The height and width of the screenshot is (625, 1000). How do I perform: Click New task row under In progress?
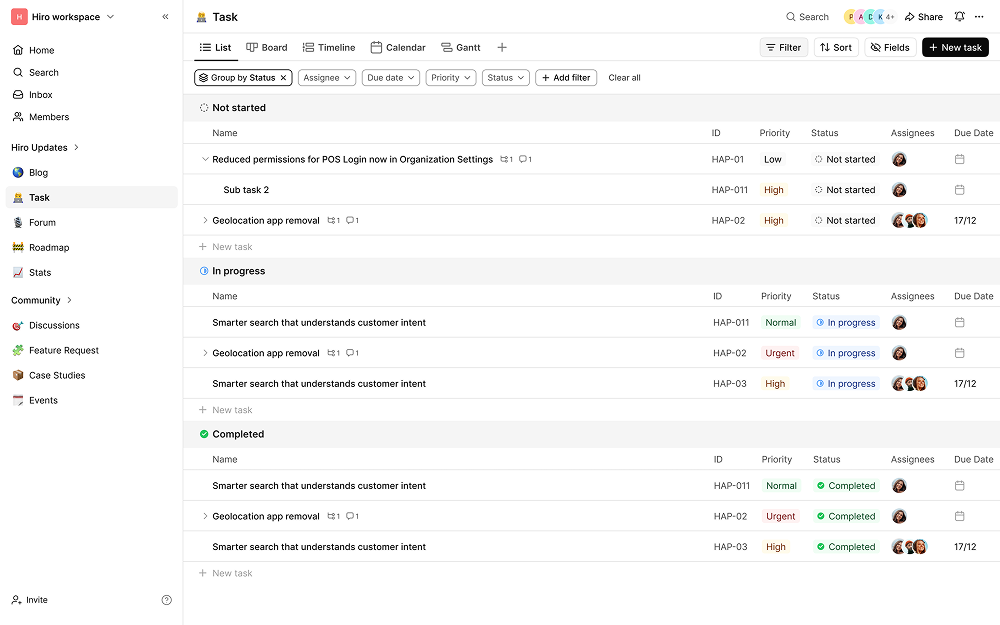coord(225,410)
